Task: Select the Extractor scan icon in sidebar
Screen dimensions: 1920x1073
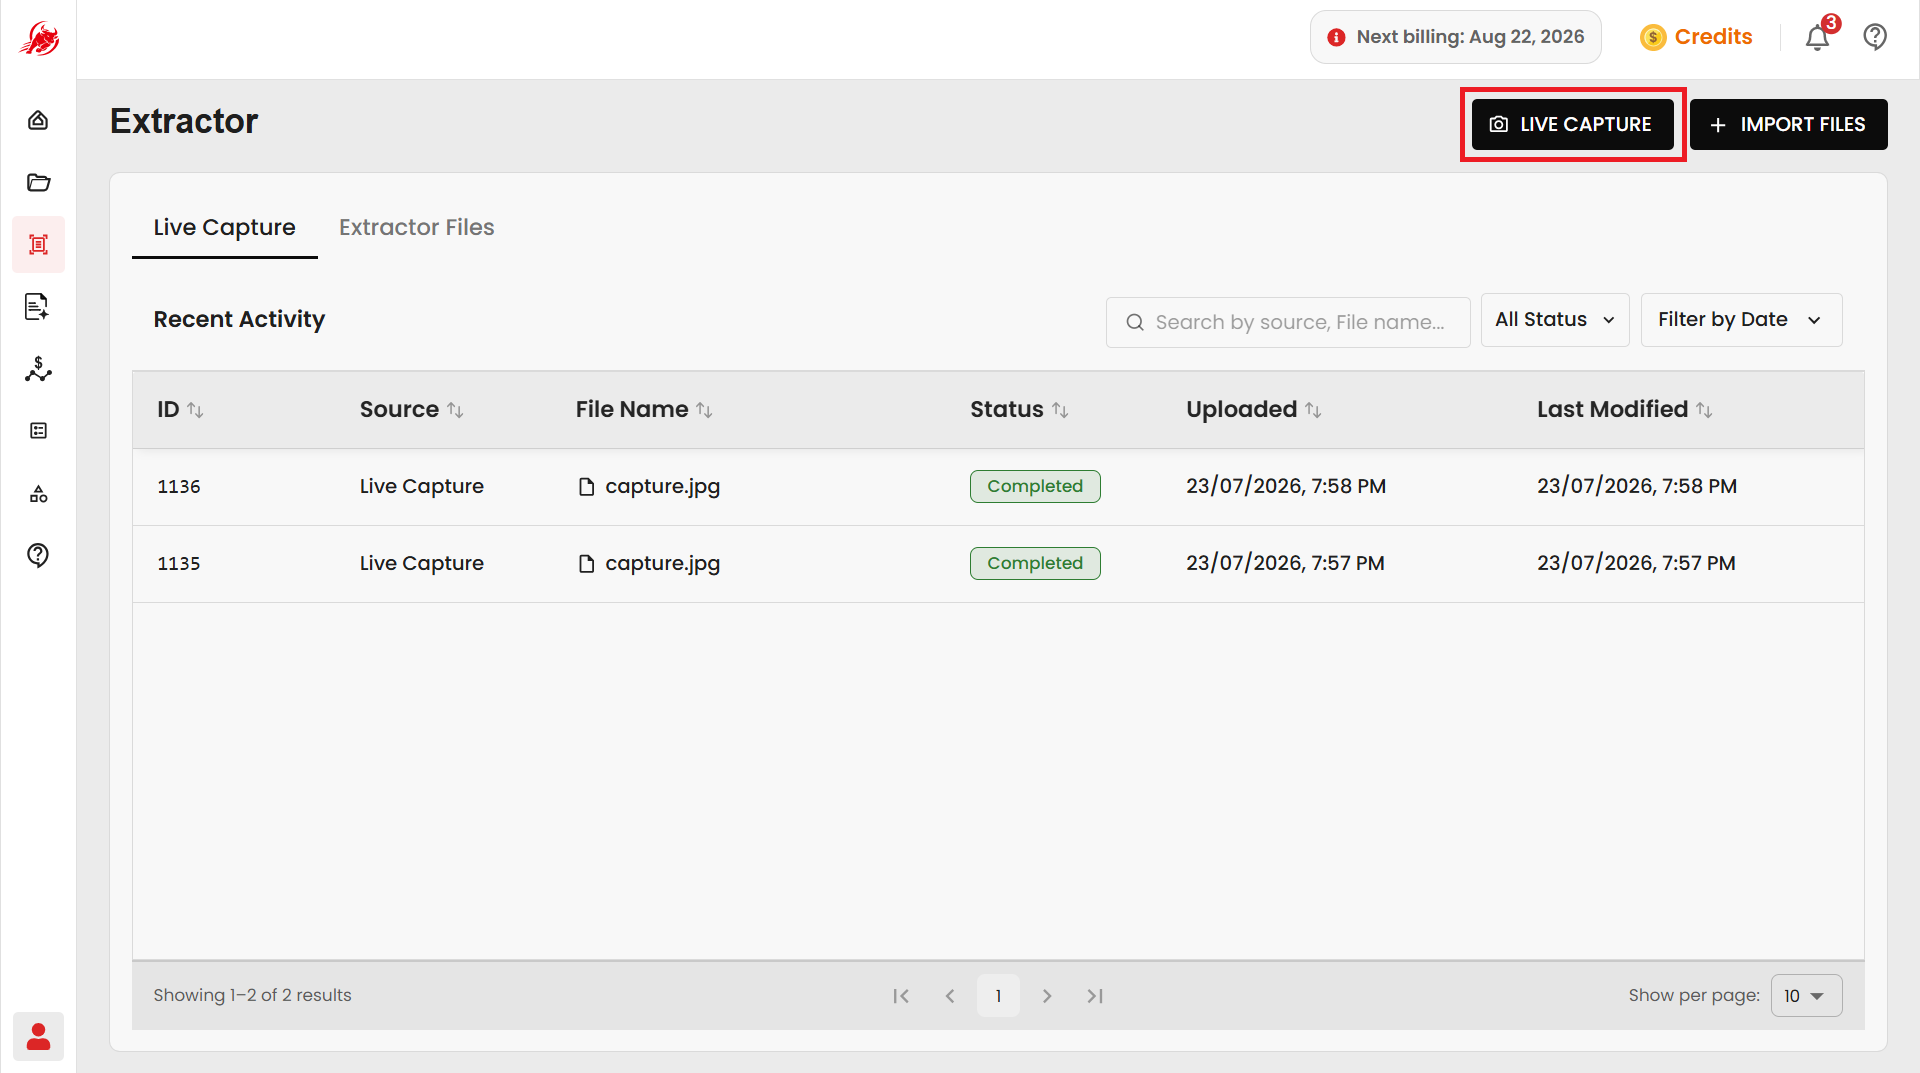Action: (38, 244)
